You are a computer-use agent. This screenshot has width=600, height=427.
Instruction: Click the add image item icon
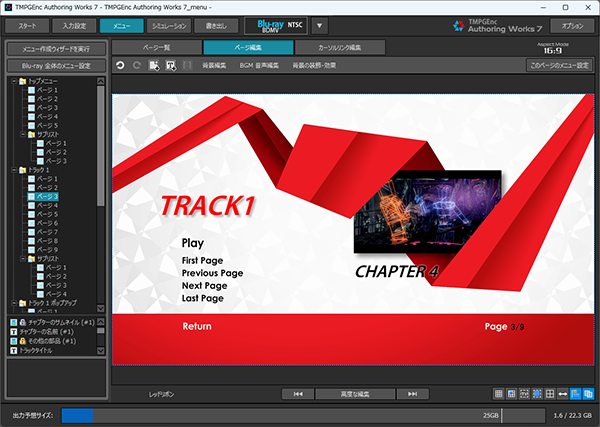(154, 65)
